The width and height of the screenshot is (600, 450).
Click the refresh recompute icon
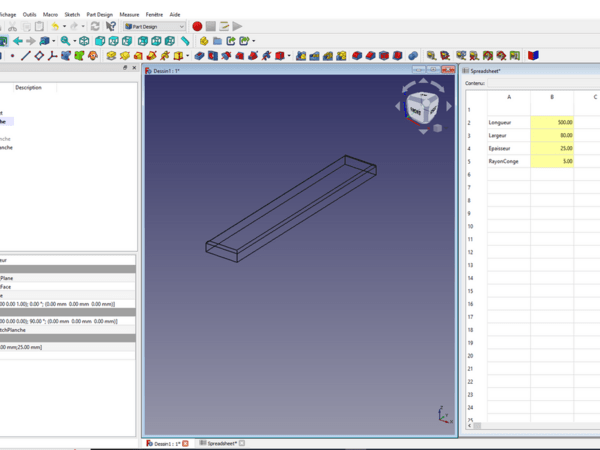point(95,27)
